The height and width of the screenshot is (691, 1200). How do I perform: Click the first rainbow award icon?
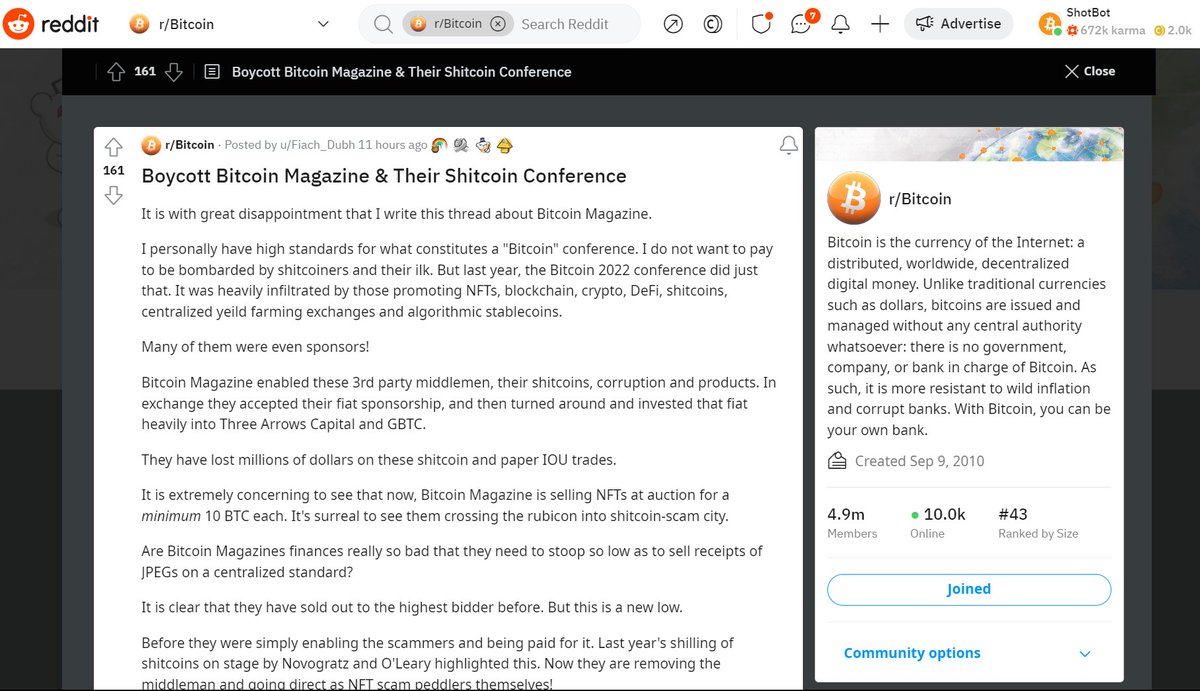(x=439, y=146)
